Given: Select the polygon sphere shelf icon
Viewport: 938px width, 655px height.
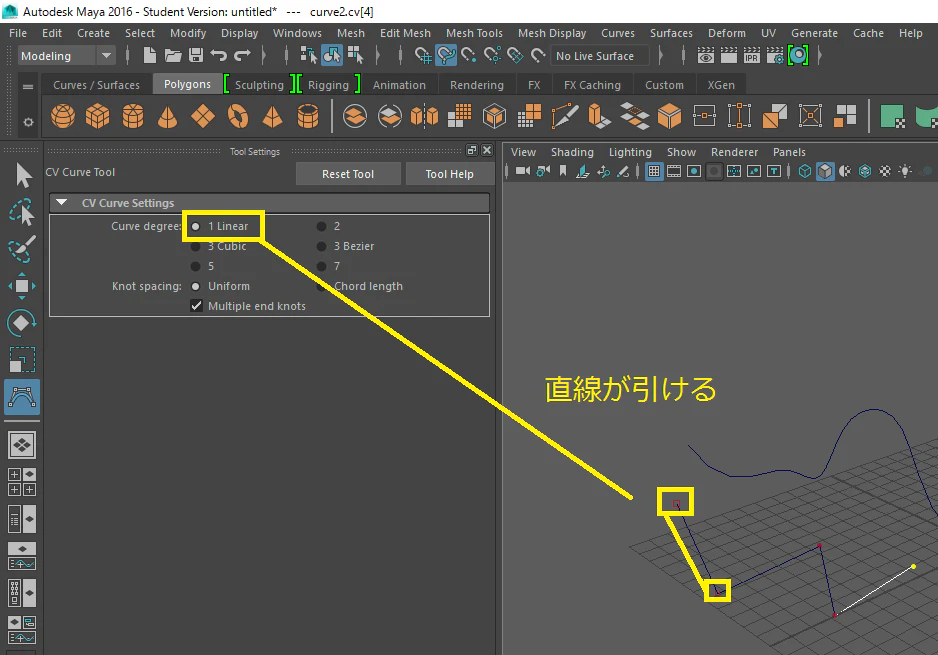Looking at the screenshot, I should [x=63, y=116].
